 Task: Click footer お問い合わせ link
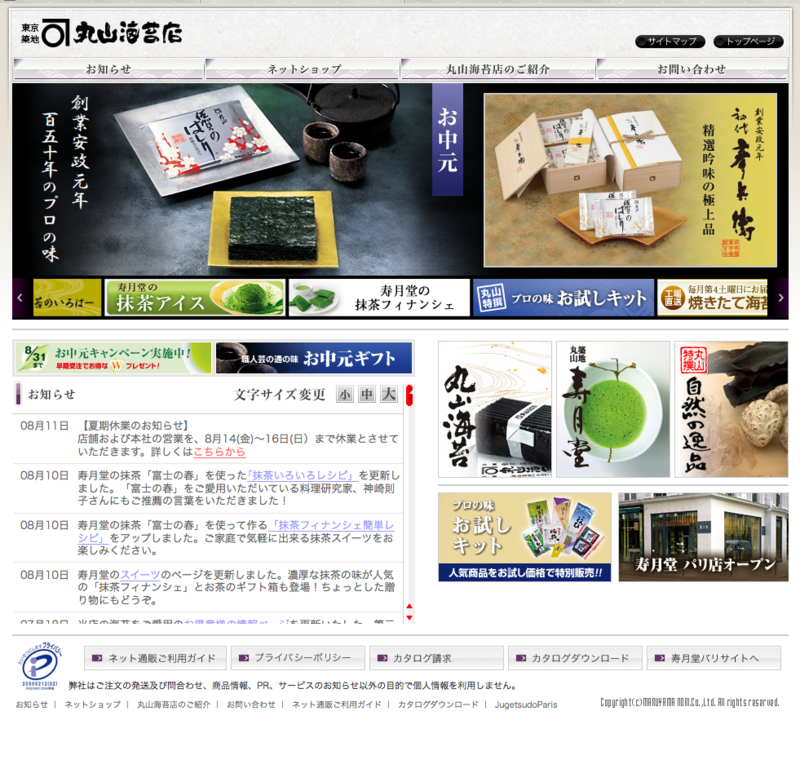pyautogui.click(x=251, y=704)
